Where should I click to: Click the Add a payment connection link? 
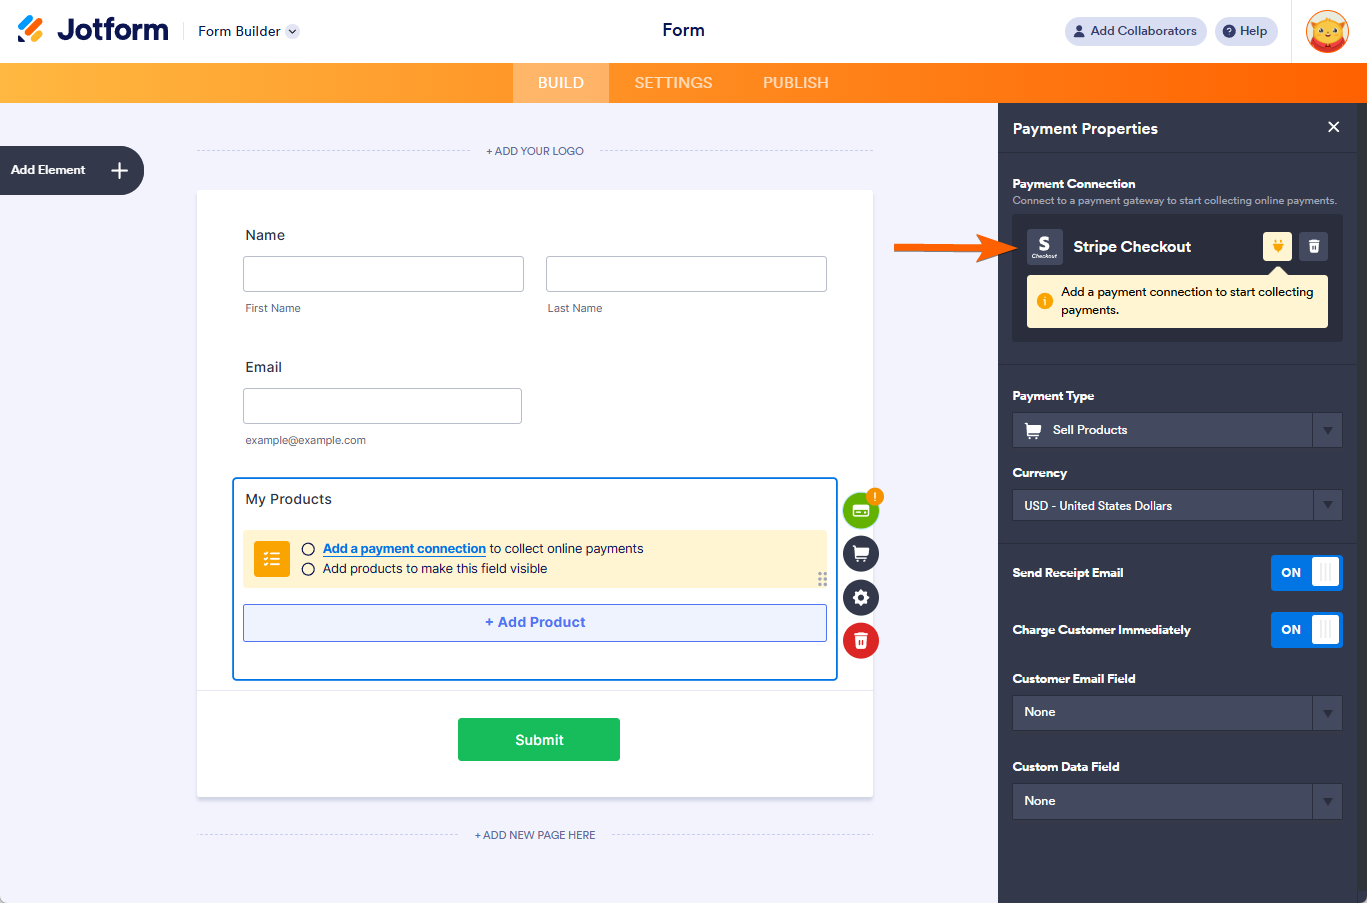403,548
